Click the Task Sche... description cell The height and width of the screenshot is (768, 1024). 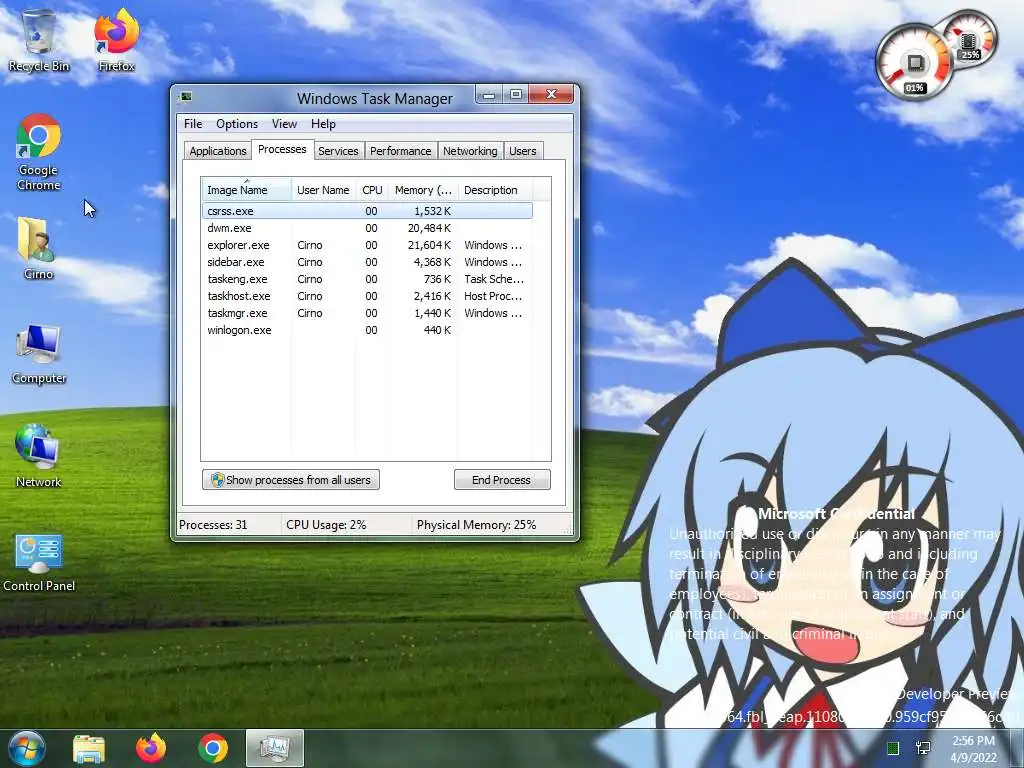pos(494,279)
